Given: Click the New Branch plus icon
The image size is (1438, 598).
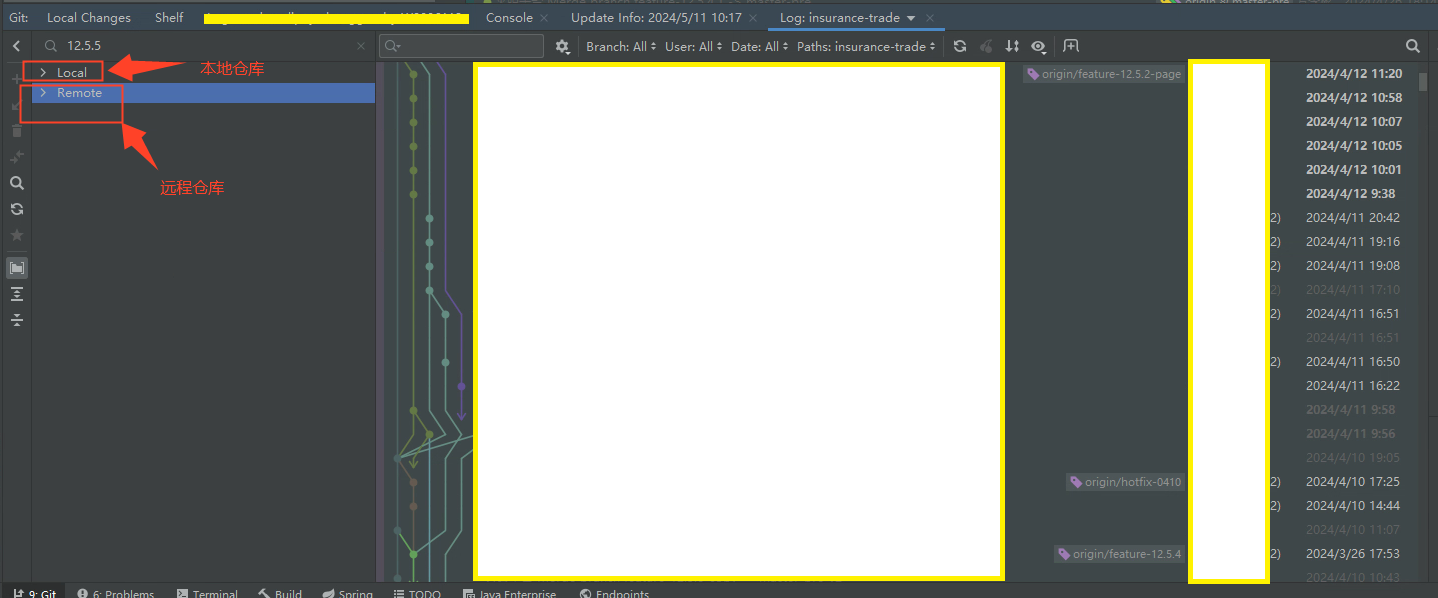Looking at the screenshot, I should pos(16,78).
